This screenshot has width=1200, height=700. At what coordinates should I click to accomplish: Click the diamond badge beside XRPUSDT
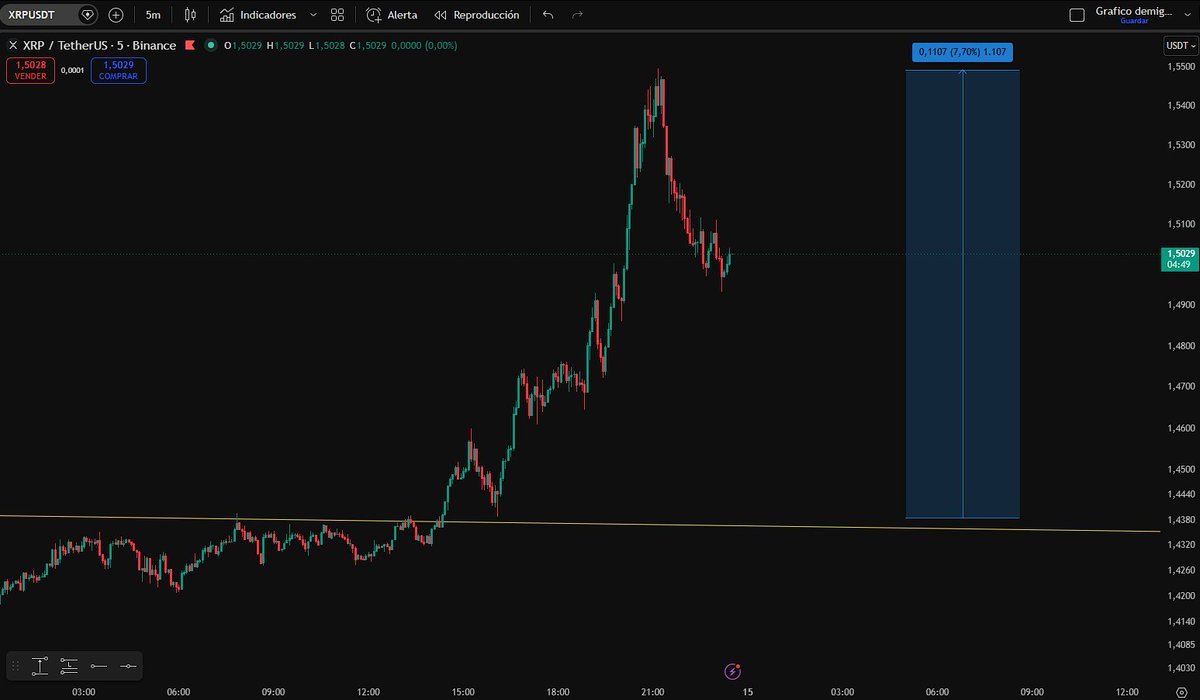pyautogui.click(x=88, y=15)
